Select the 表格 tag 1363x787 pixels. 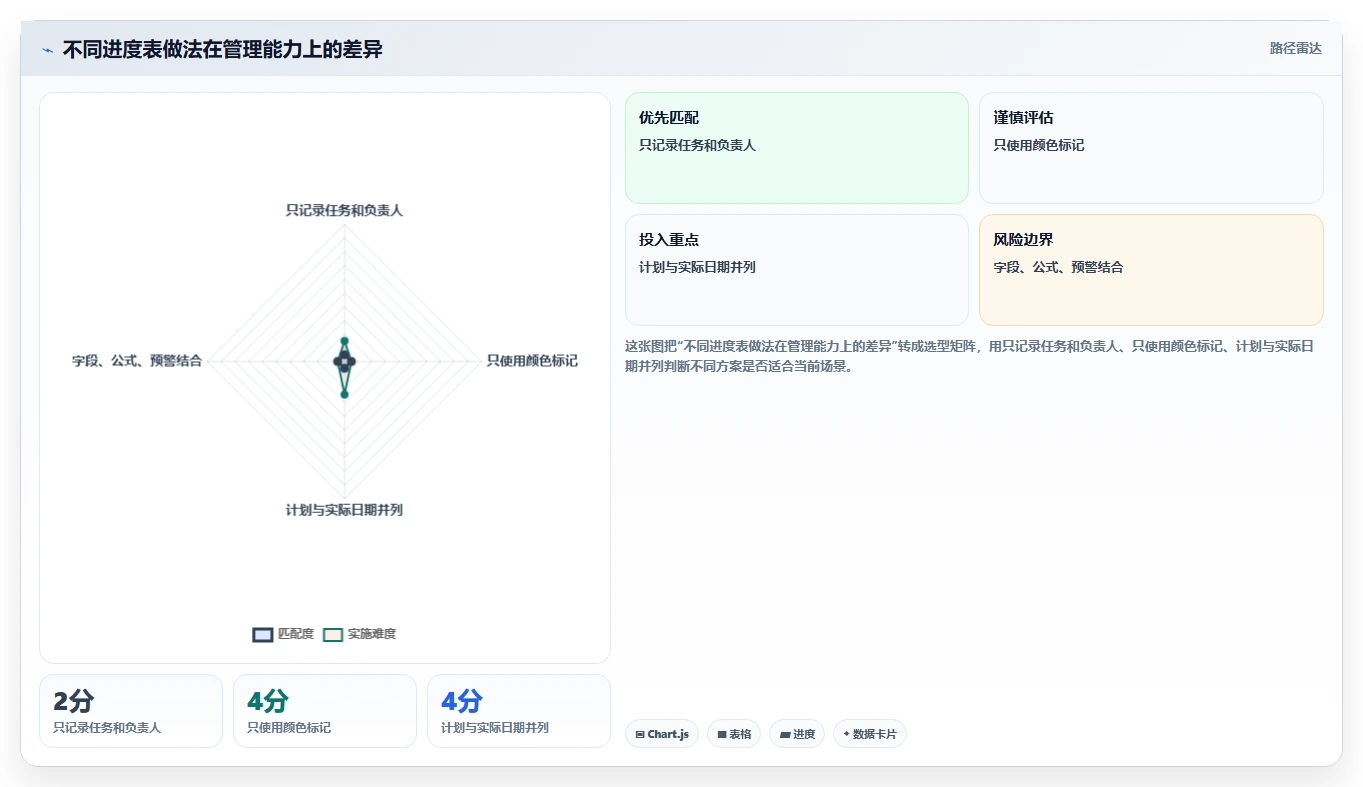(x=734, y=734)
